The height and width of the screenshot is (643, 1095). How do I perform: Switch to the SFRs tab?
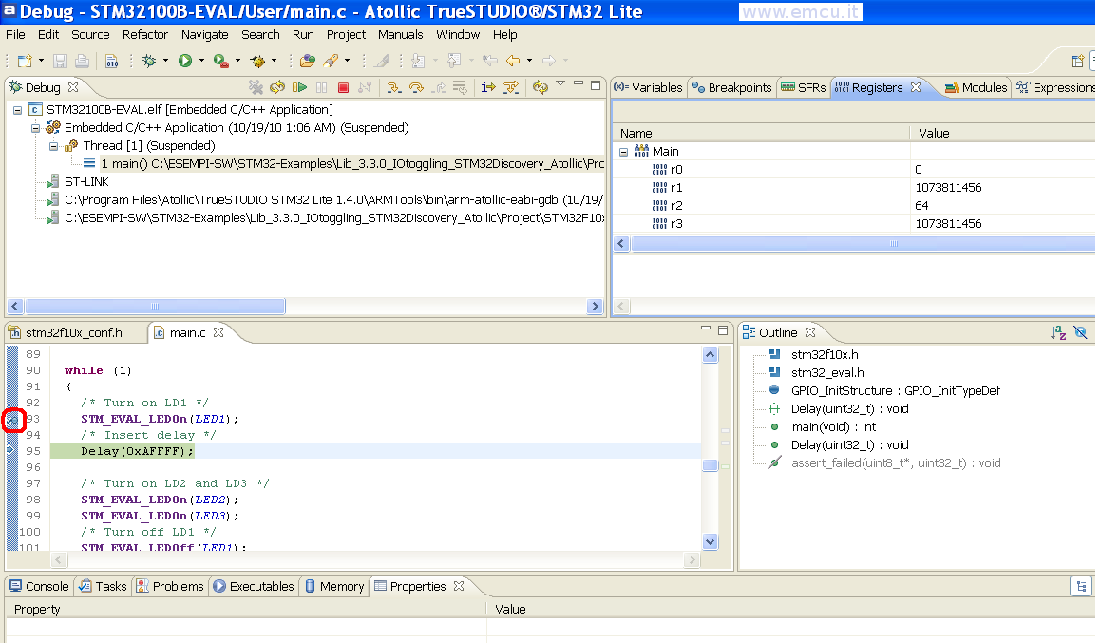coord(804,87)
